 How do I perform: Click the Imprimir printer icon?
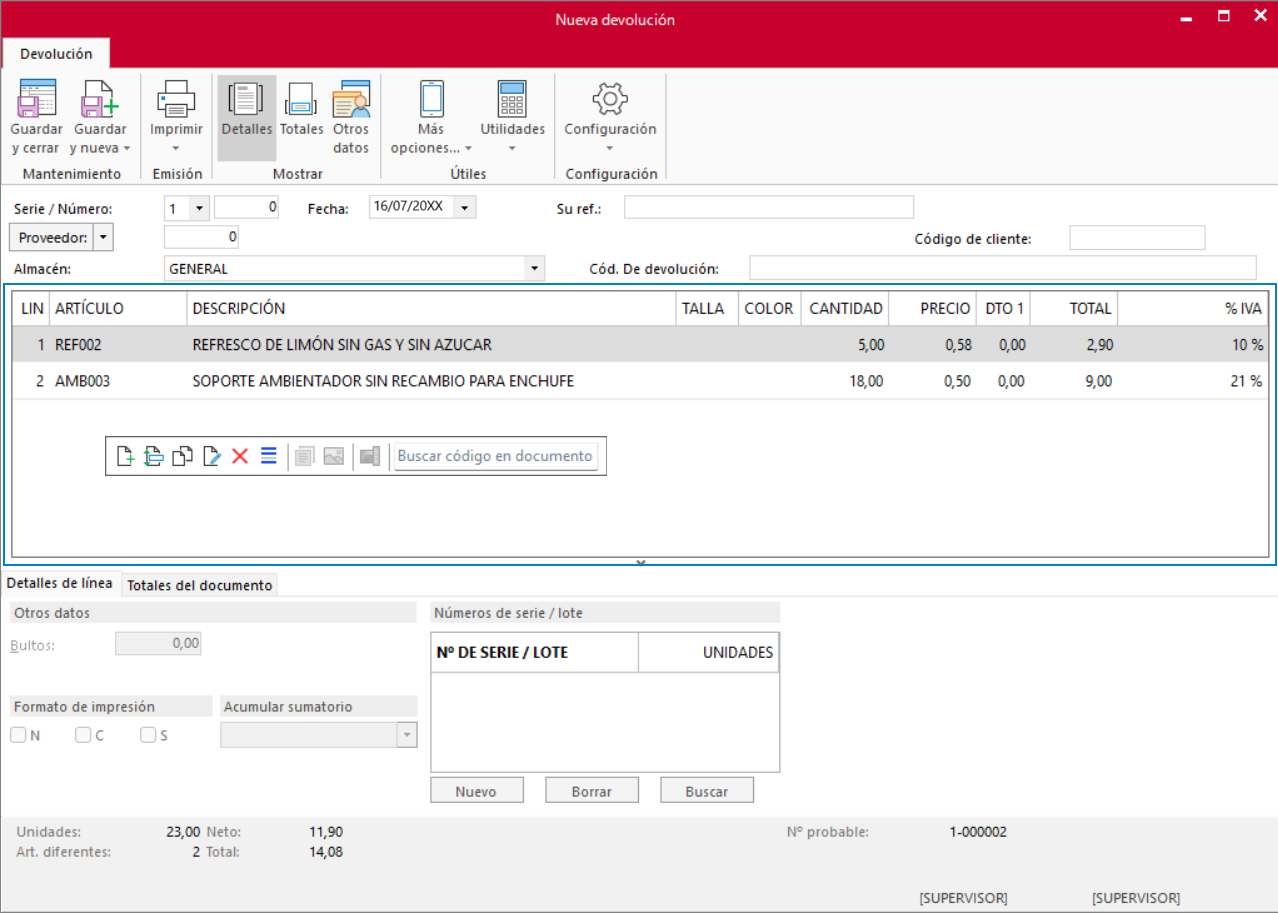(x=176, y=99)
